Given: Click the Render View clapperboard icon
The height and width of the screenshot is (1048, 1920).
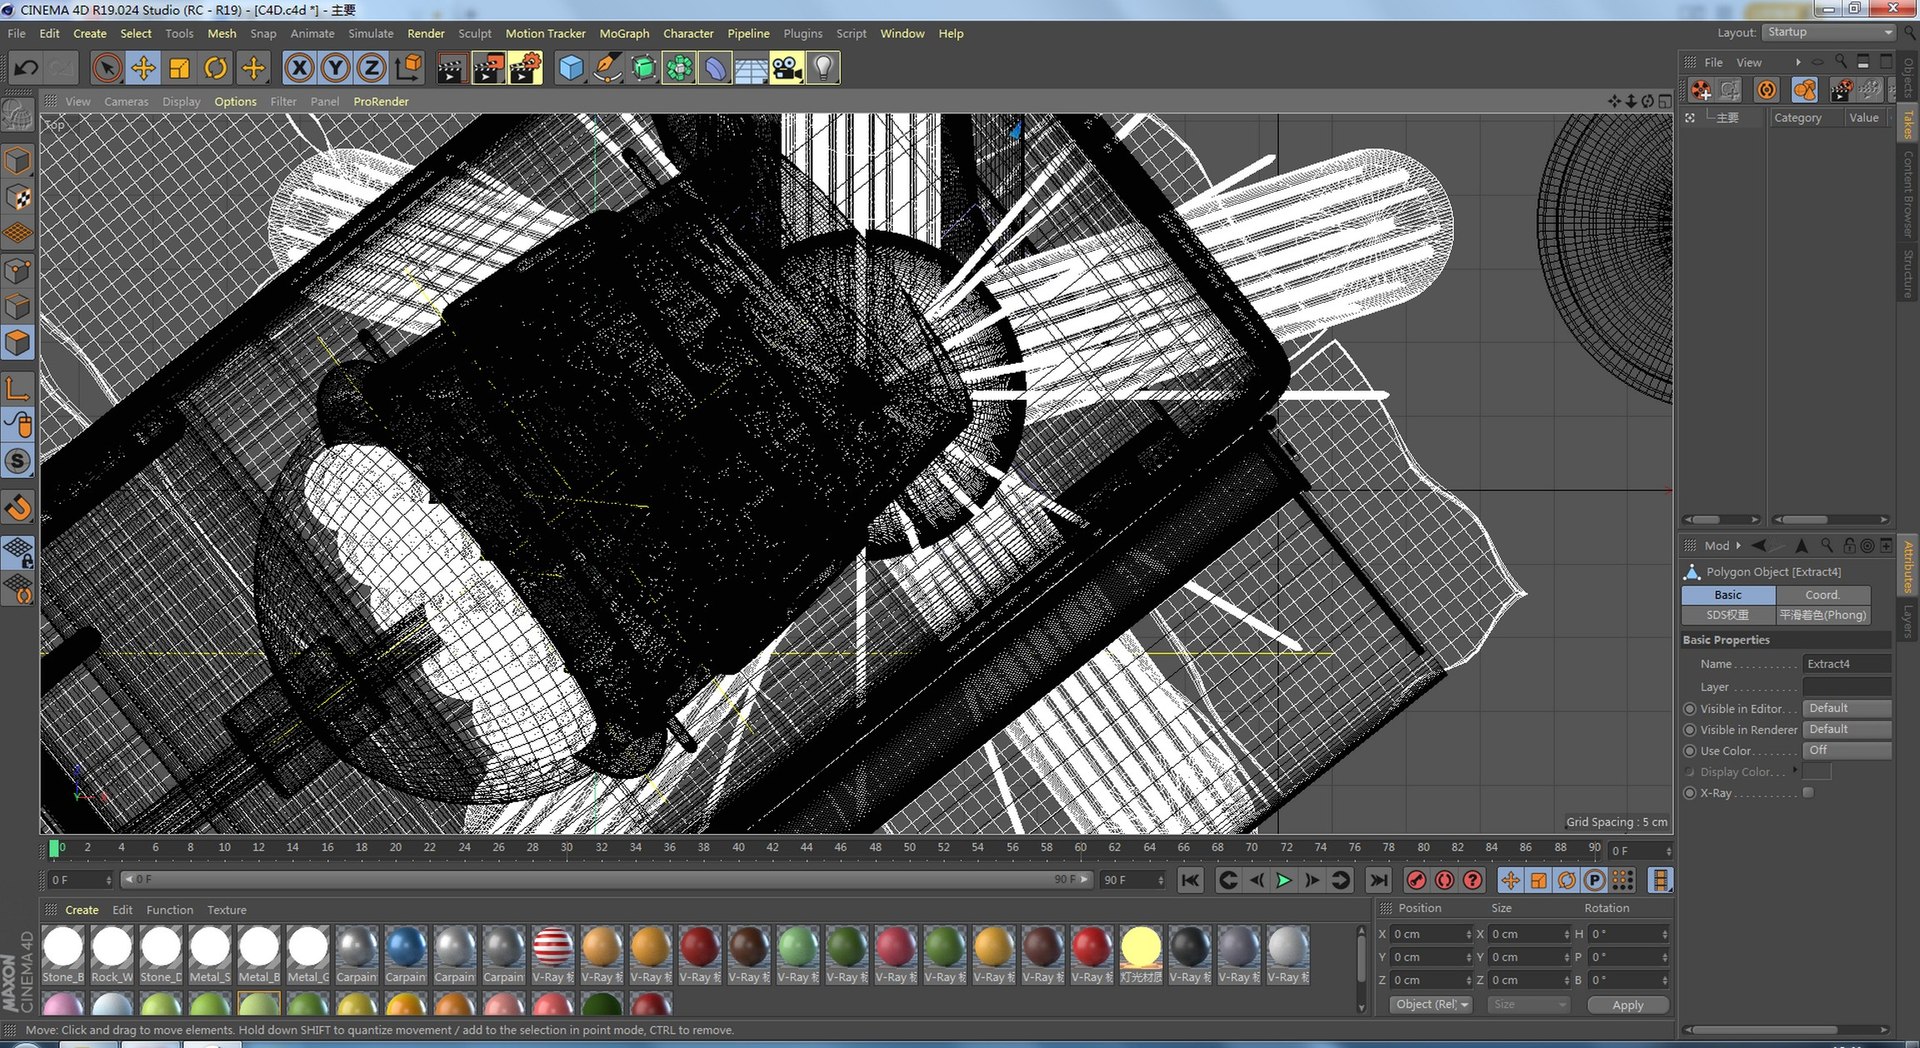Looking at the screenshot, I should pyautogui.click(x=451, y=68).
